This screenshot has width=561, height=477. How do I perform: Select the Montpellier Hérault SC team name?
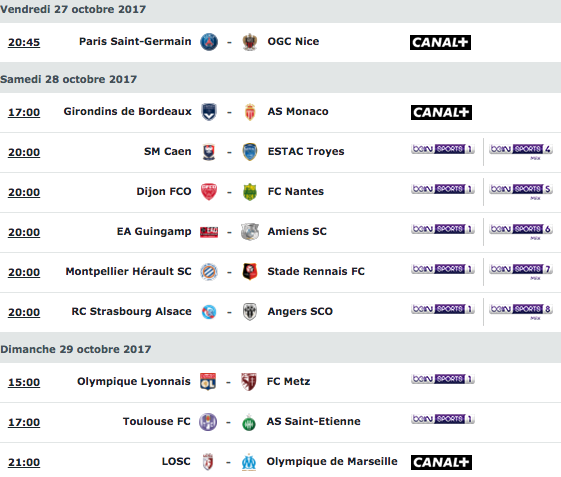coord(128,271)
